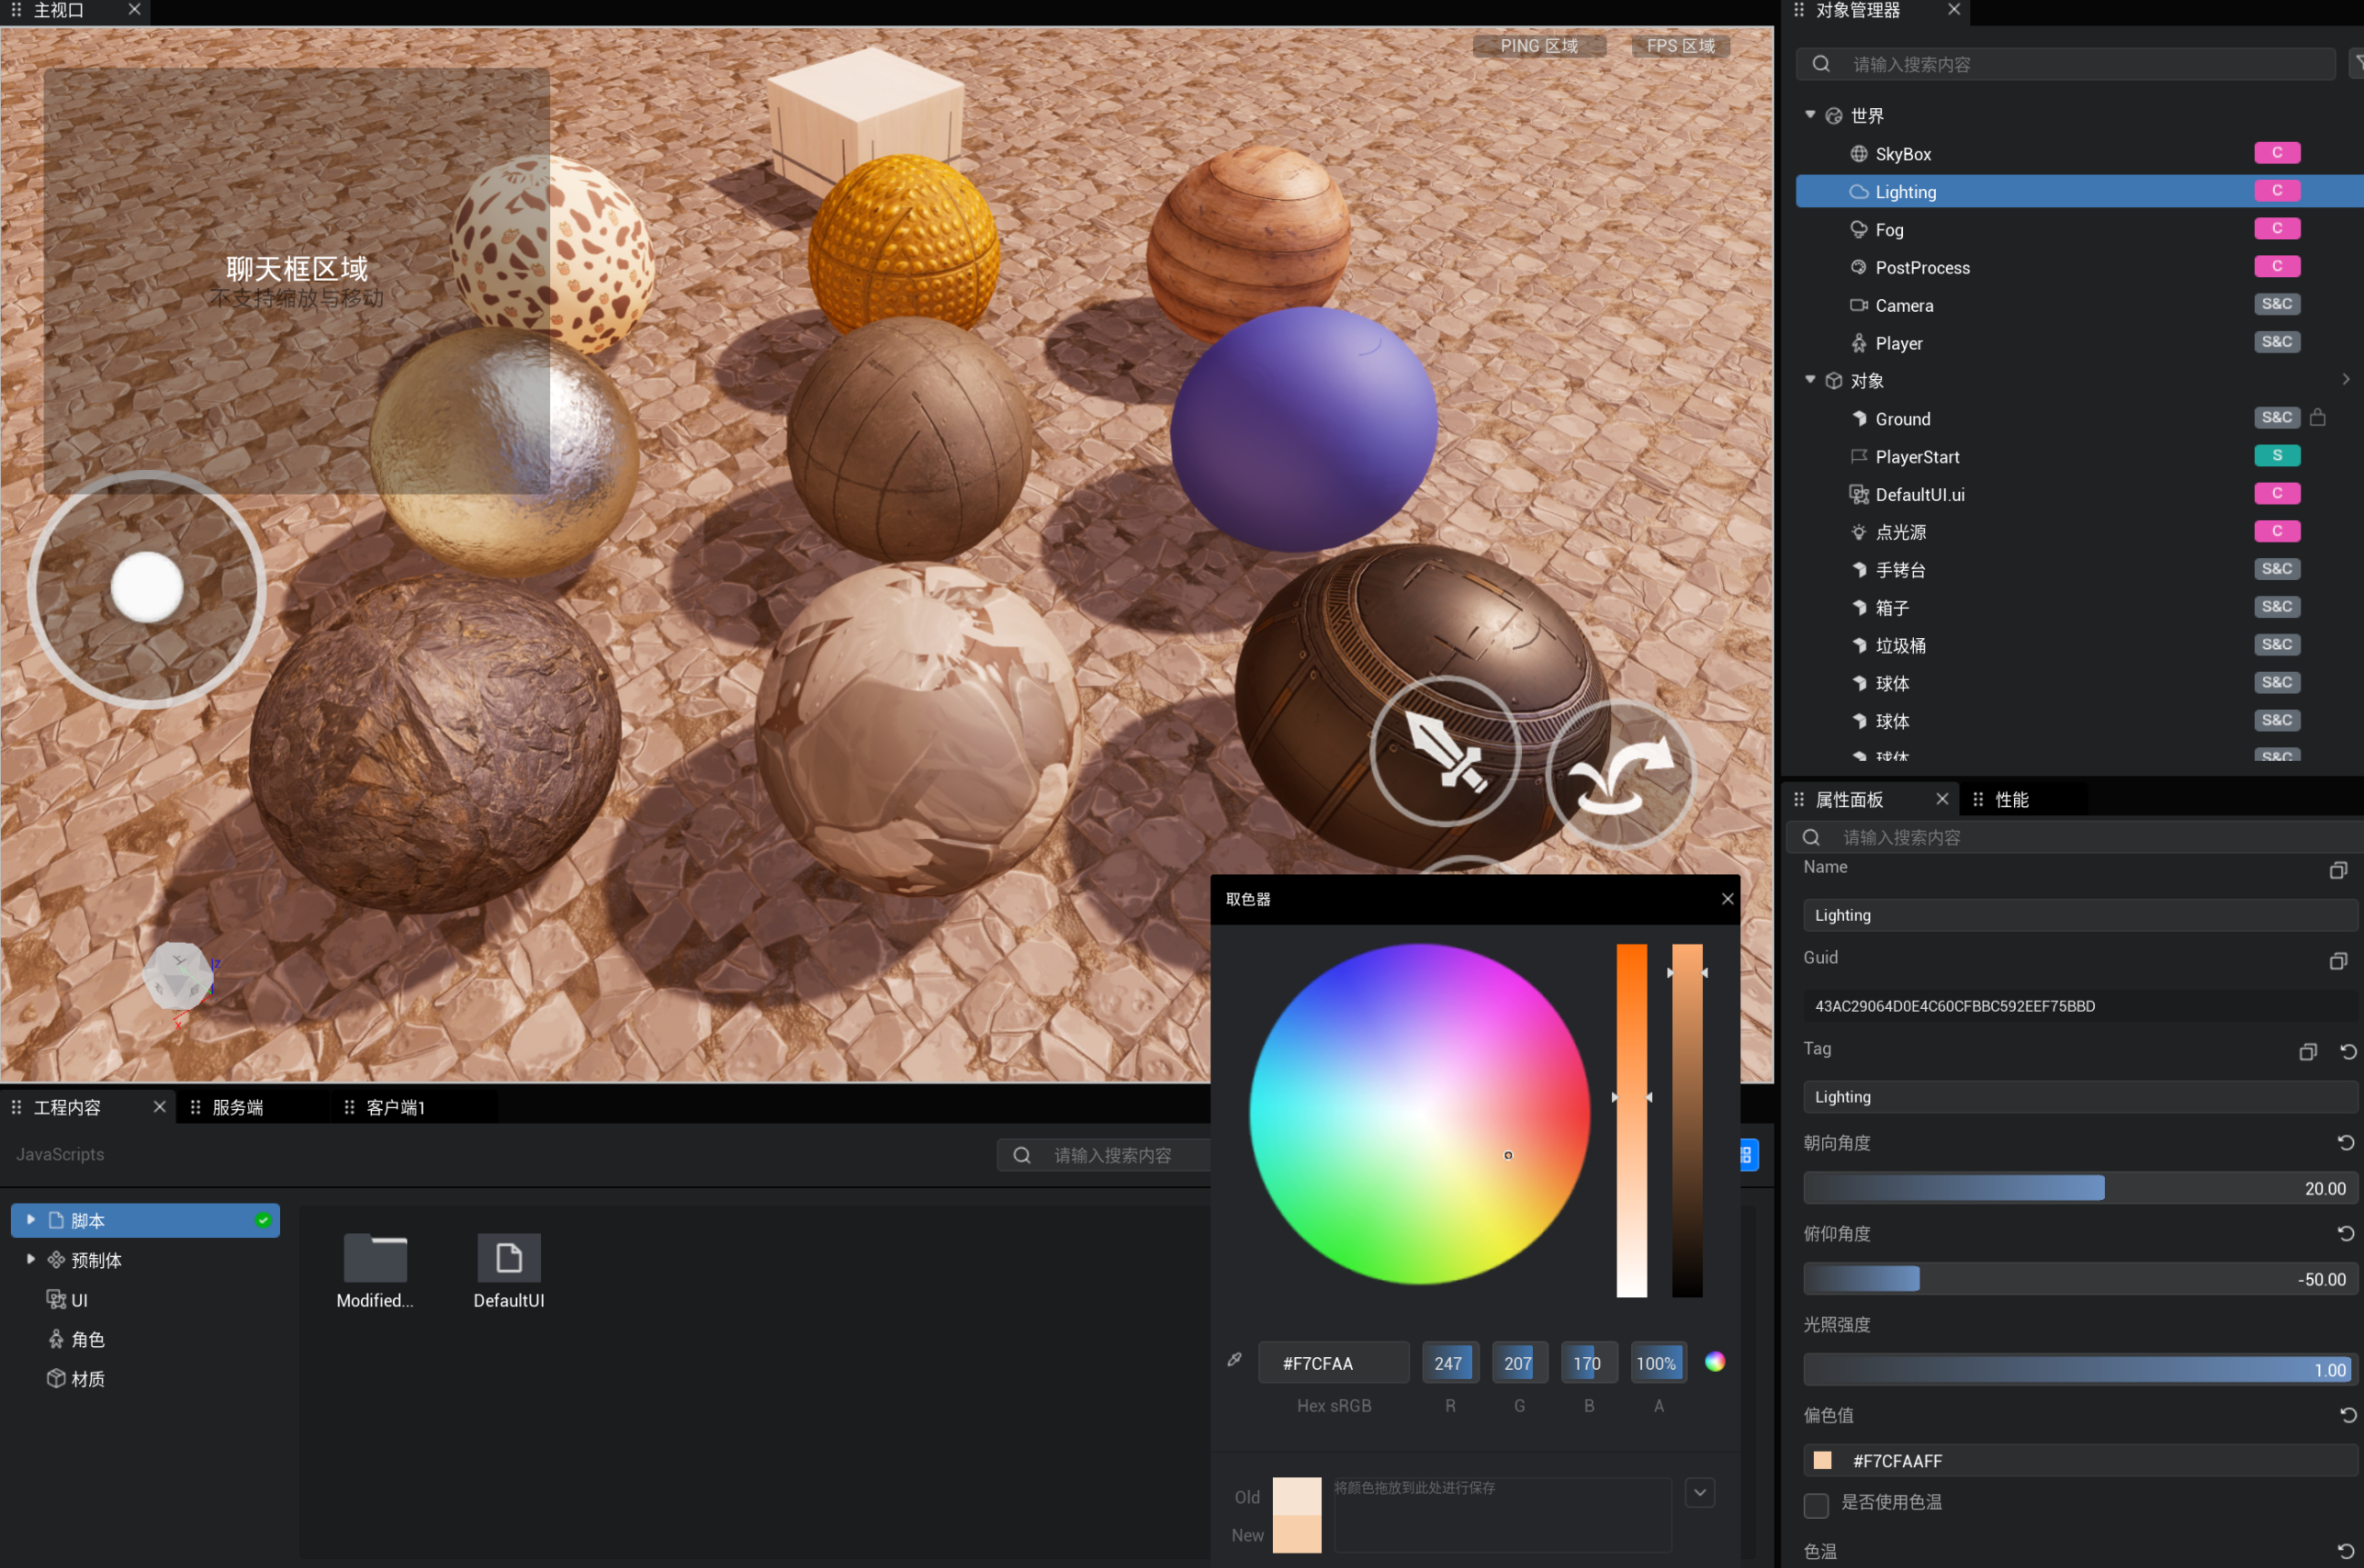Screen dimensions: 2364x1568
Task: Select the eyedropper tool in color picker
Action: (1235, 1360)
